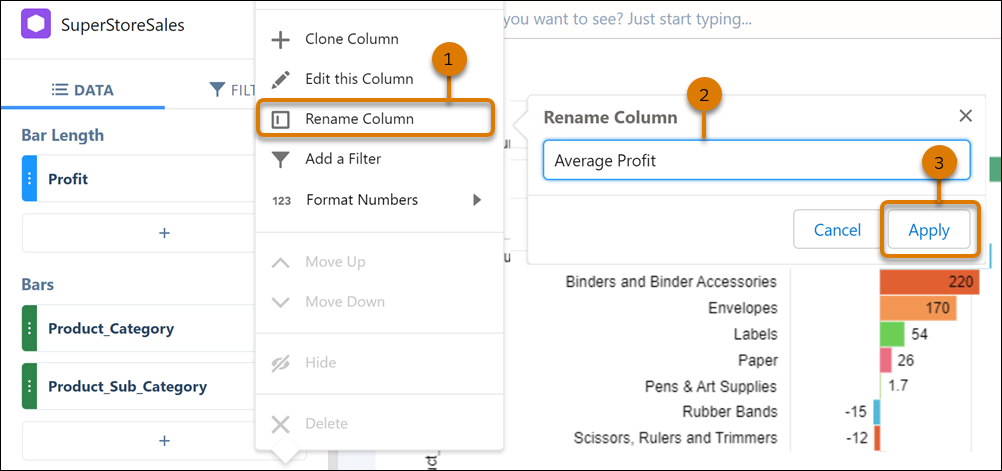The height and width of the screenshot is (471, 1002).
Task: Open the Product_Category handle menu
Action: [x=29, y=328]
